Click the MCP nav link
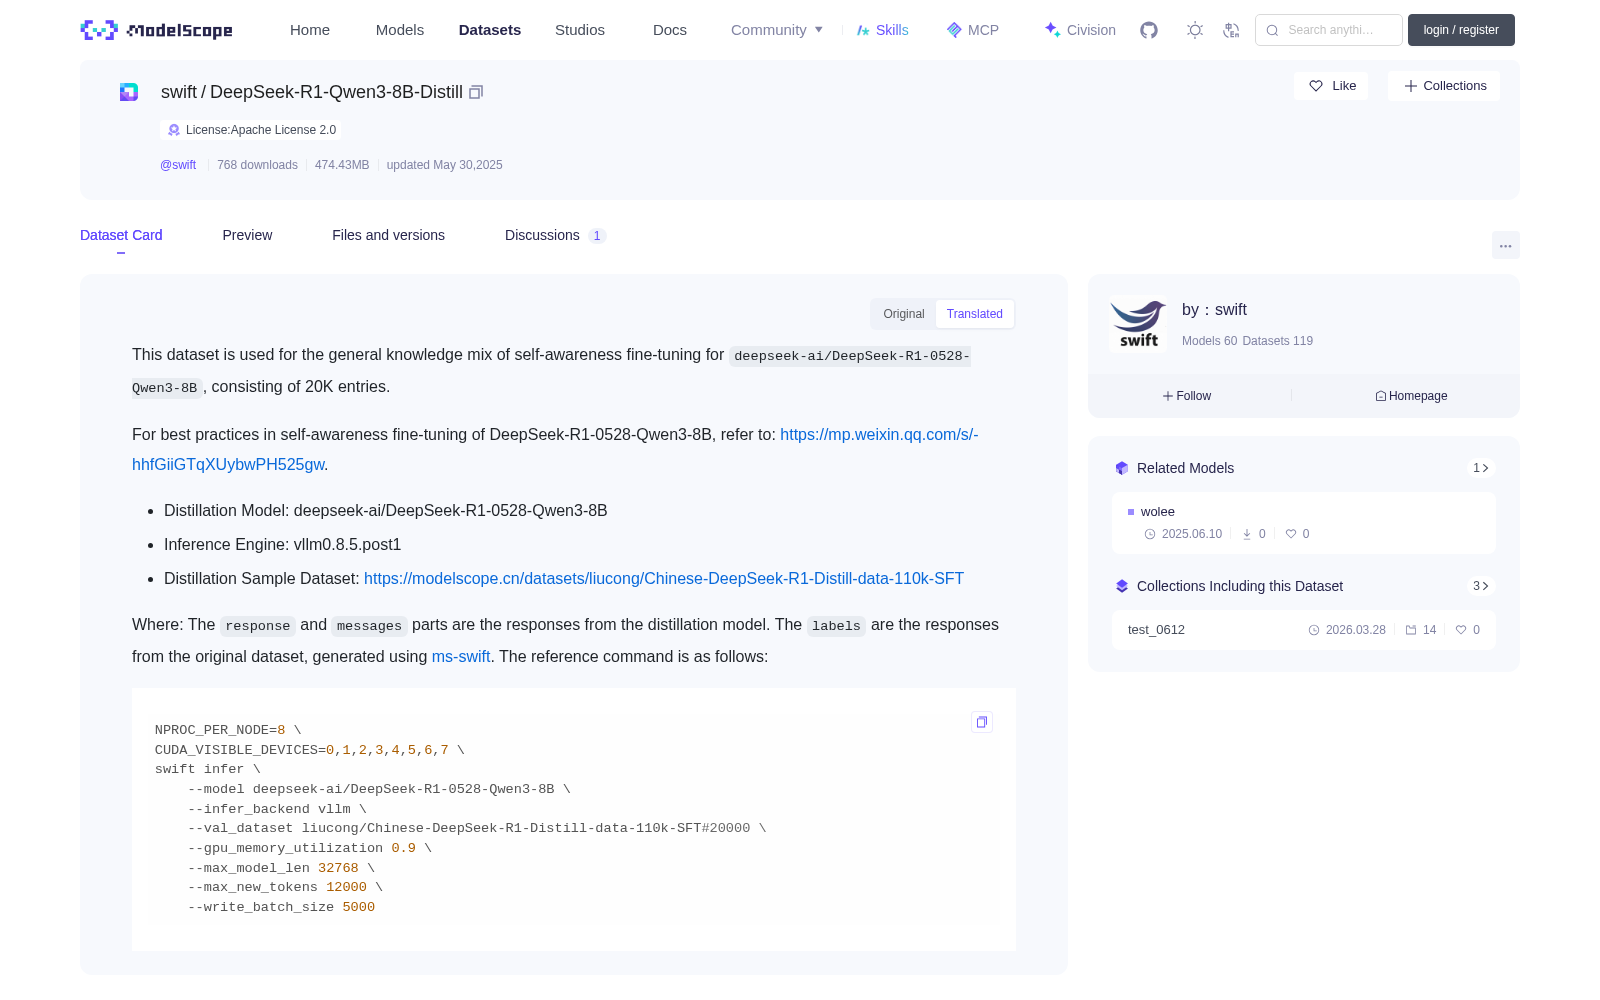The height and width of the screenshot is (1000, 1600). click(x=973, y=30)
